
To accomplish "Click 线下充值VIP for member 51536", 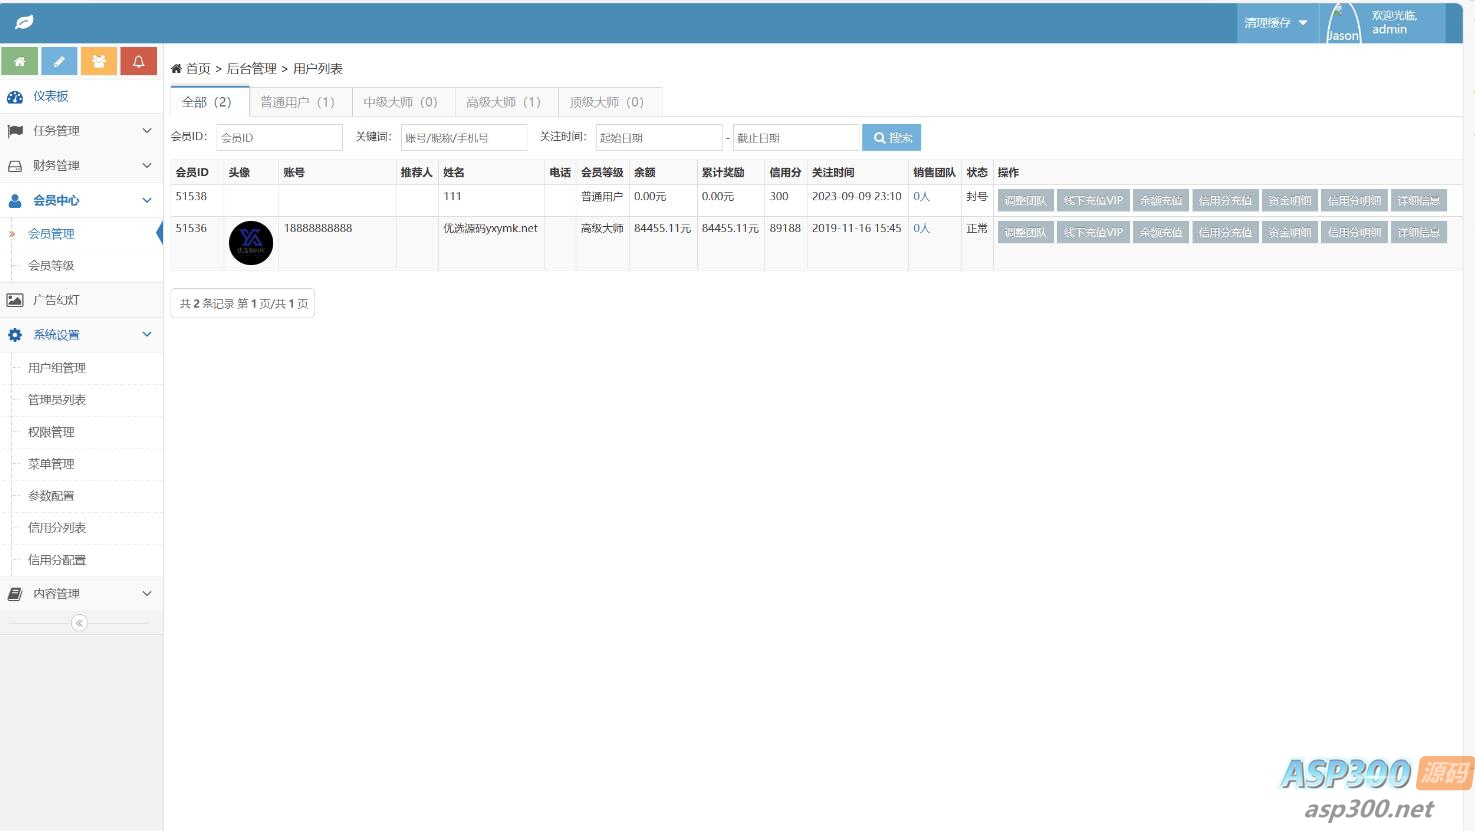I will point(1093,233).
